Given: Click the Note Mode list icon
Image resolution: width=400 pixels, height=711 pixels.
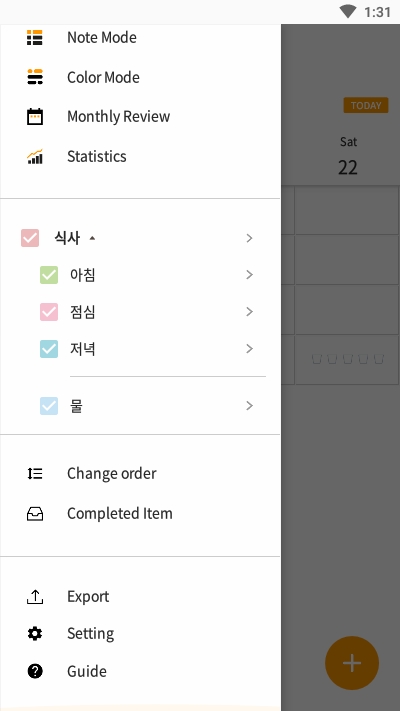Looking at the screenshot, I should point(34,37).
